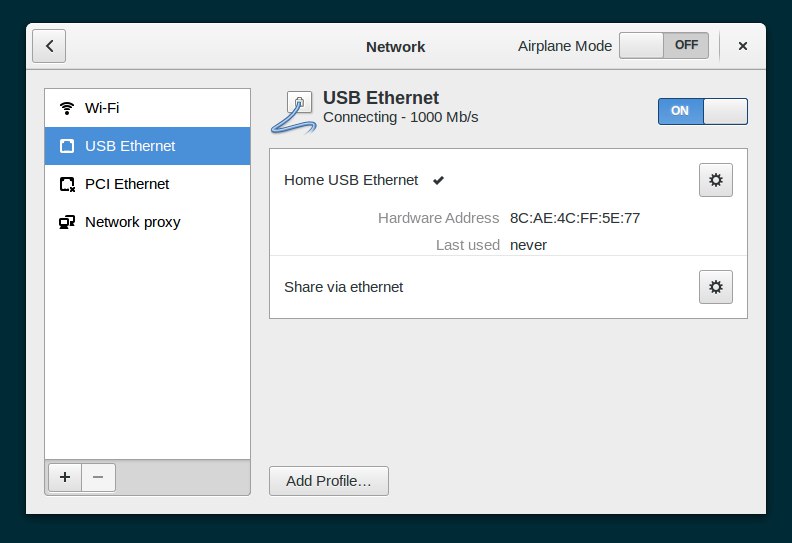792x543 pixels.
Task: Click the back arrow button in header
Action: coord(49,46)
